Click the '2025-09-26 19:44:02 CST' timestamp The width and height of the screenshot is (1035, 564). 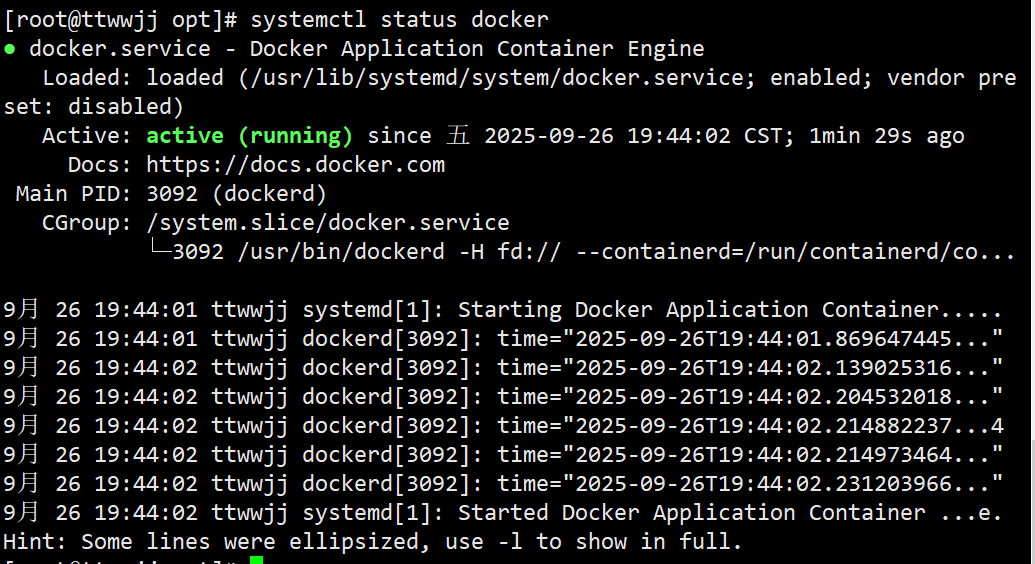coord(633,135)
